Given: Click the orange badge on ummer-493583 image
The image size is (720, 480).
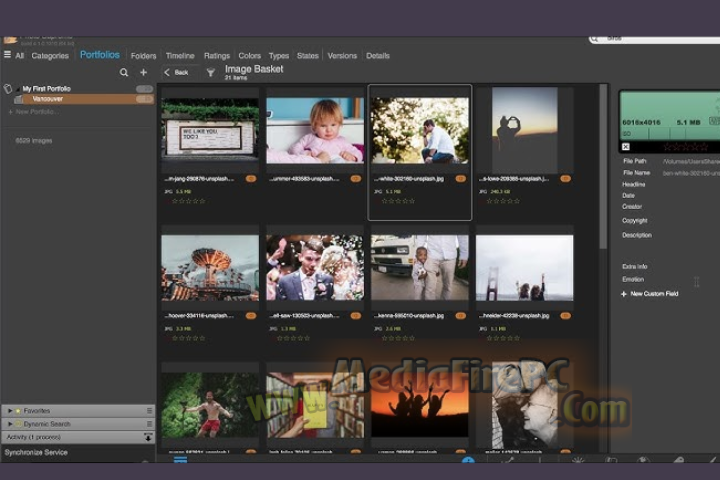Looking at the screenshot, I should 356,179.
